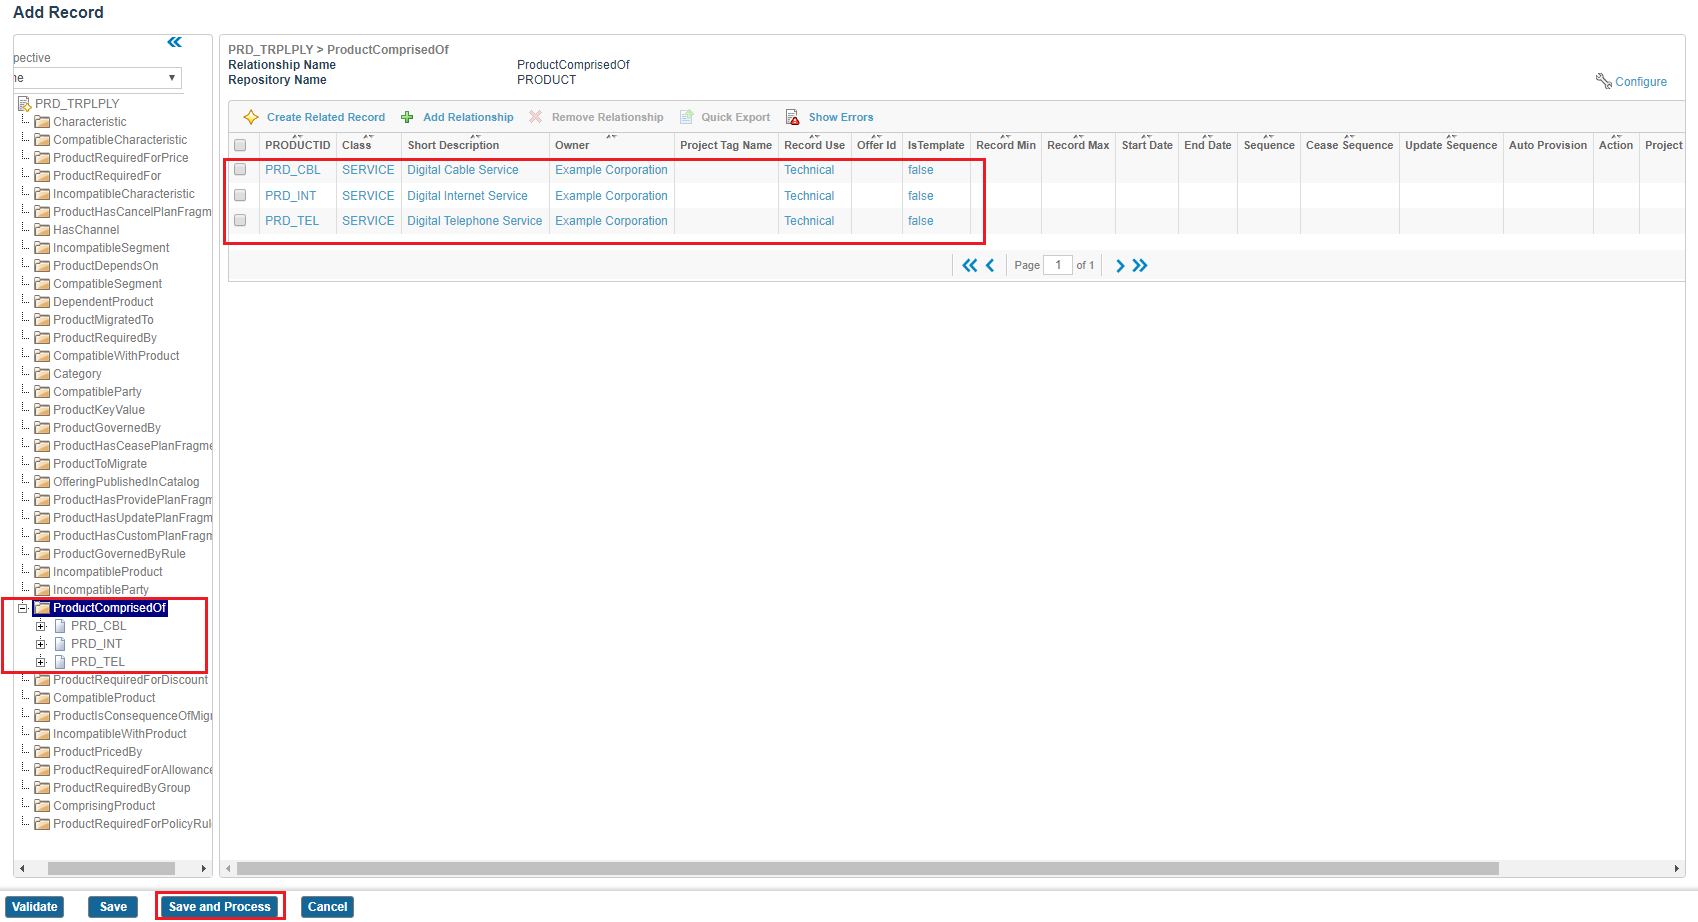Click the Configure wrench icon

pos(1603,81)
